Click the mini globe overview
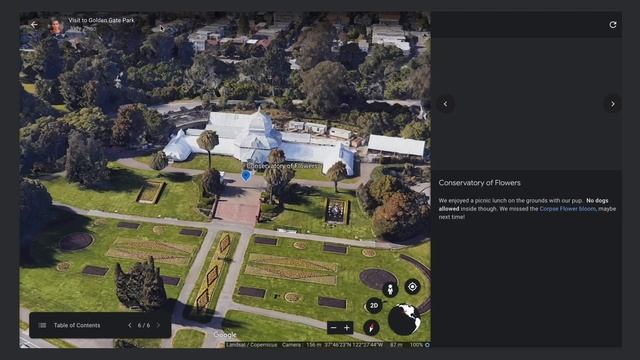640x360 pixels. (404, 319)
